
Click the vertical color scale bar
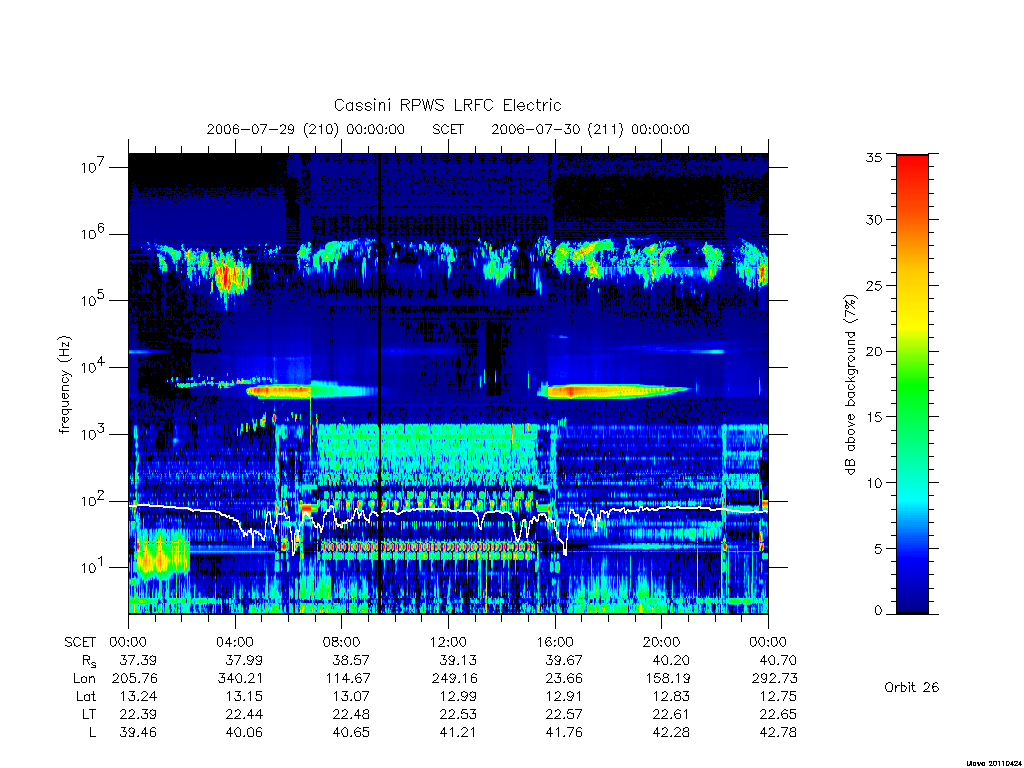[x=912, y=384]
